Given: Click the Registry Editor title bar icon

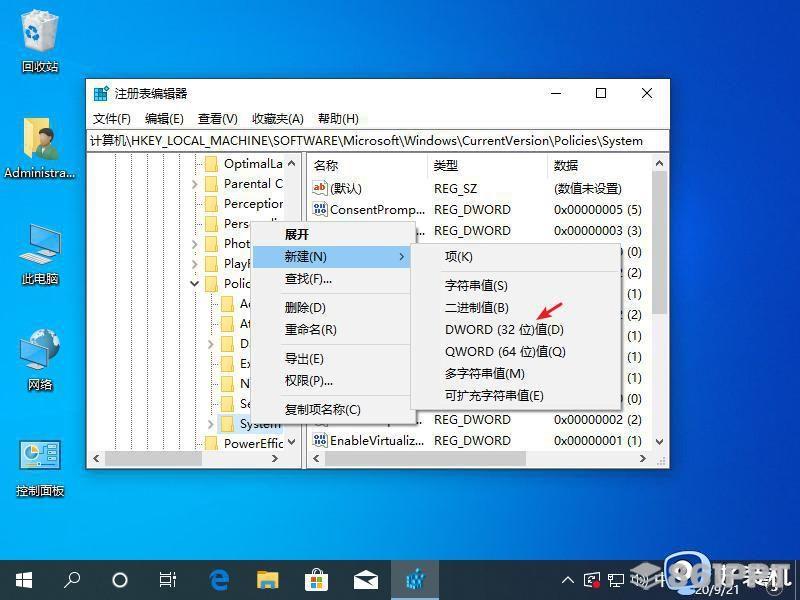Looking at the screenshot, I should [101, 93].
